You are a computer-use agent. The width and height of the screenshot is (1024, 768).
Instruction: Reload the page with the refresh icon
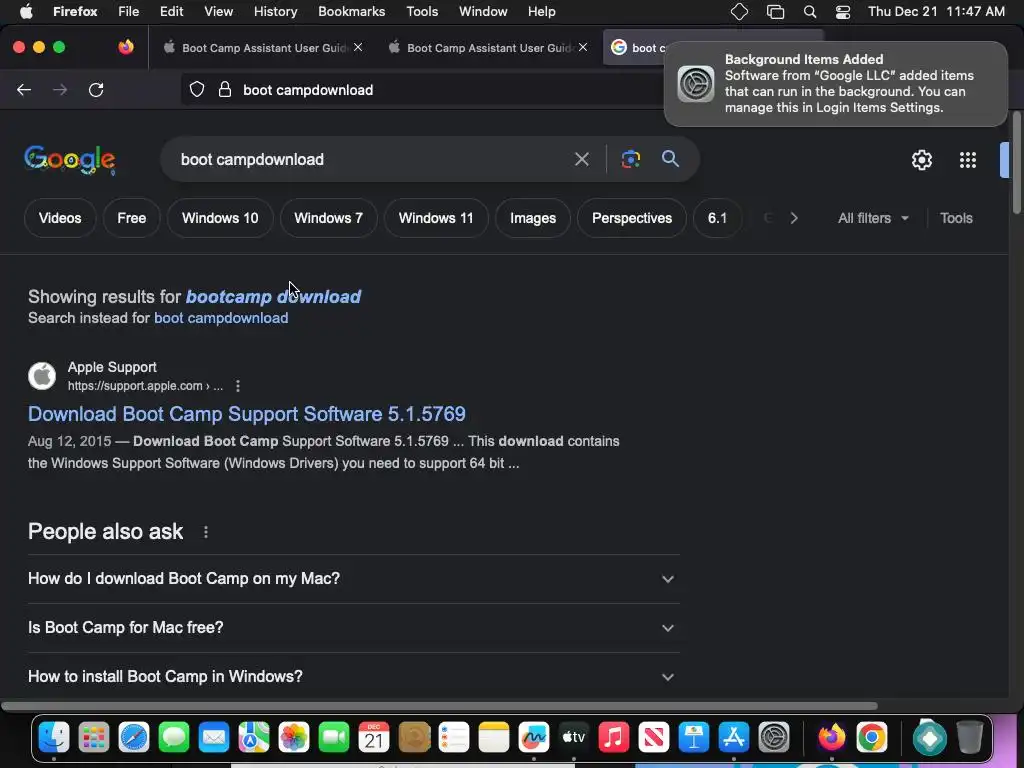tap(96, 90)
